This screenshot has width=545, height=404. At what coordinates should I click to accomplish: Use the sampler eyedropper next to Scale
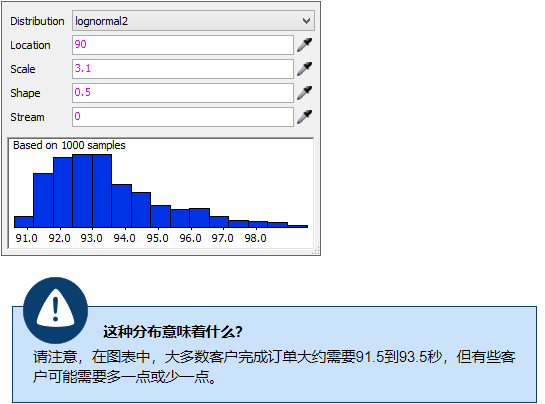point(304,69)
